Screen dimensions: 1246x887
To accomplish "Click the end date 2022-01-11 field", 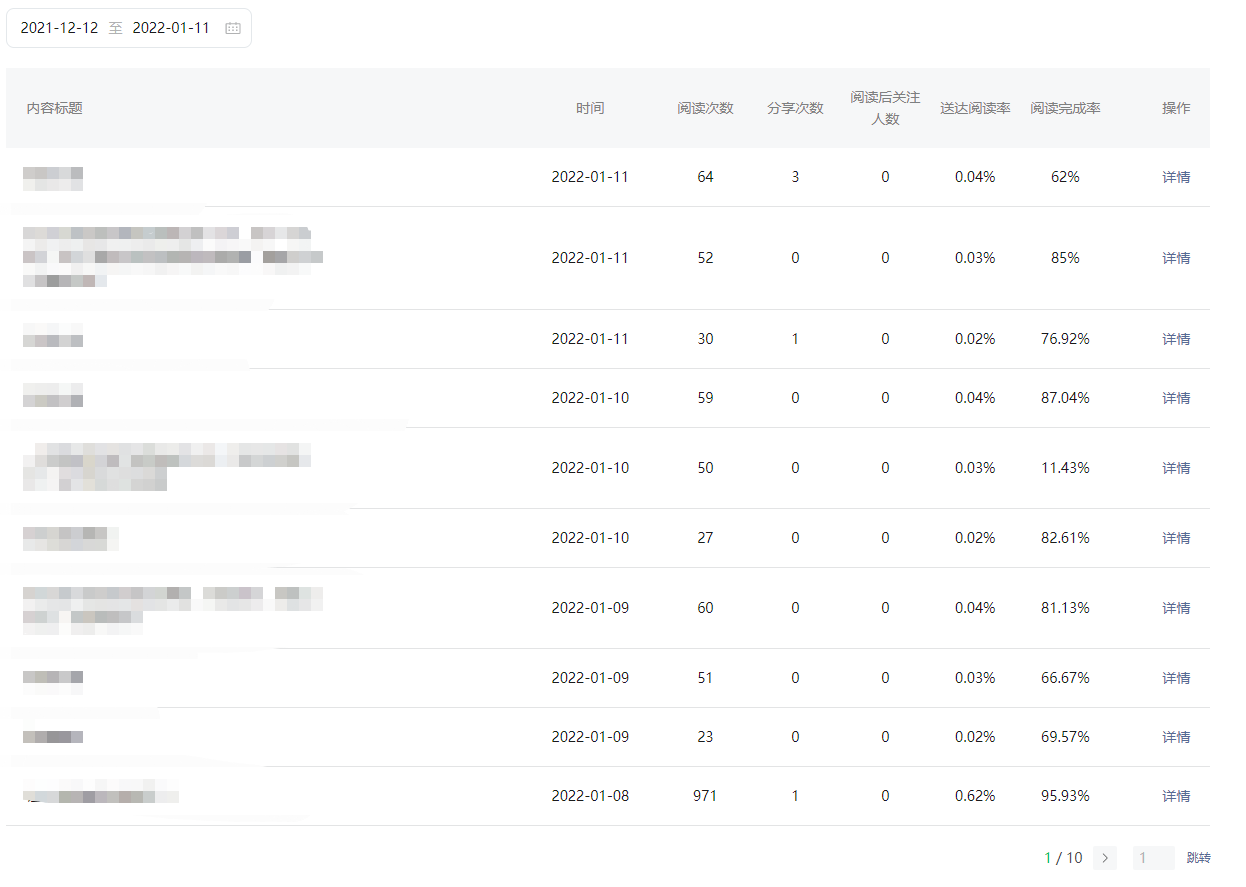I will [x=171, y=28].
